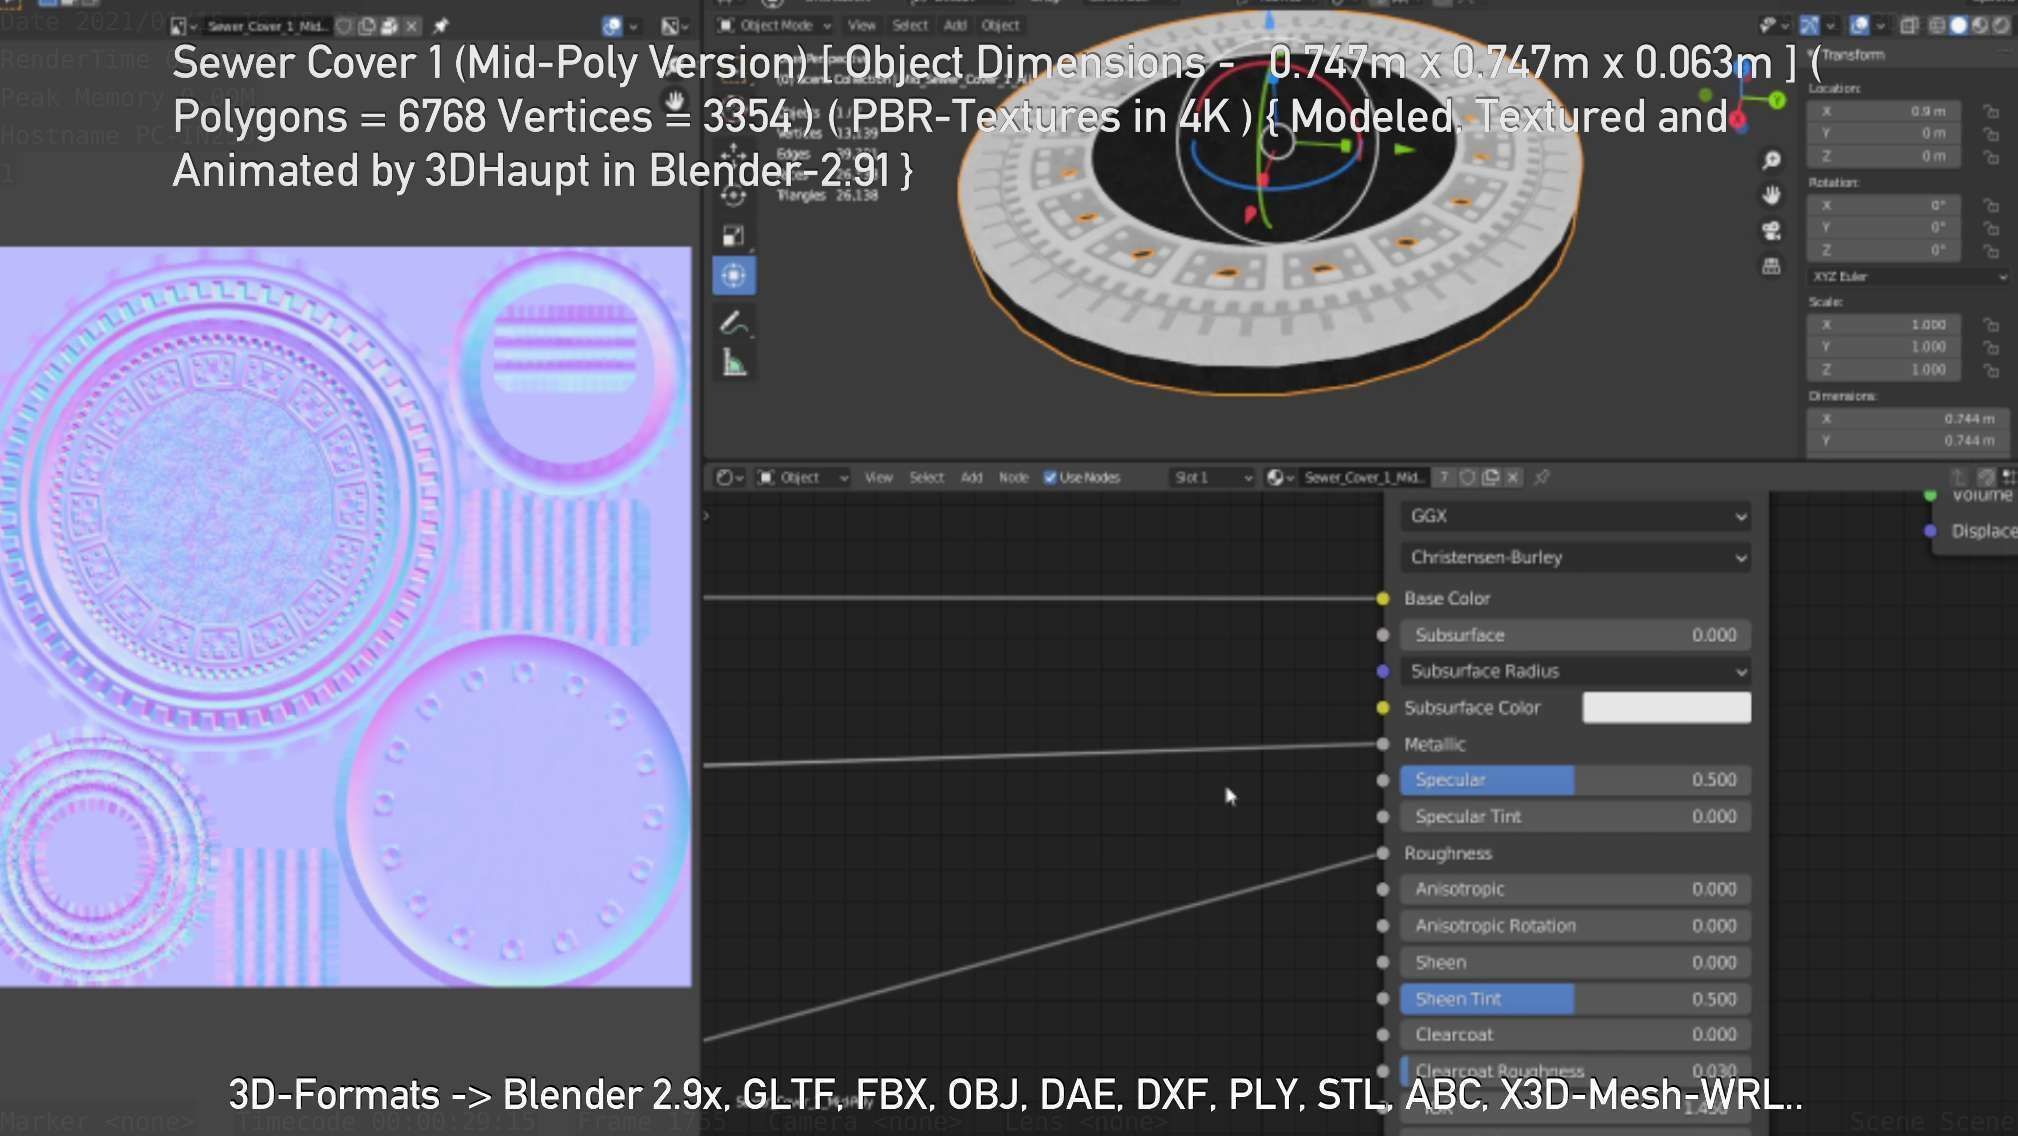Open viewport overlays options arrow
Screen dimensions: 2018x1136
tap(1881, 25)
